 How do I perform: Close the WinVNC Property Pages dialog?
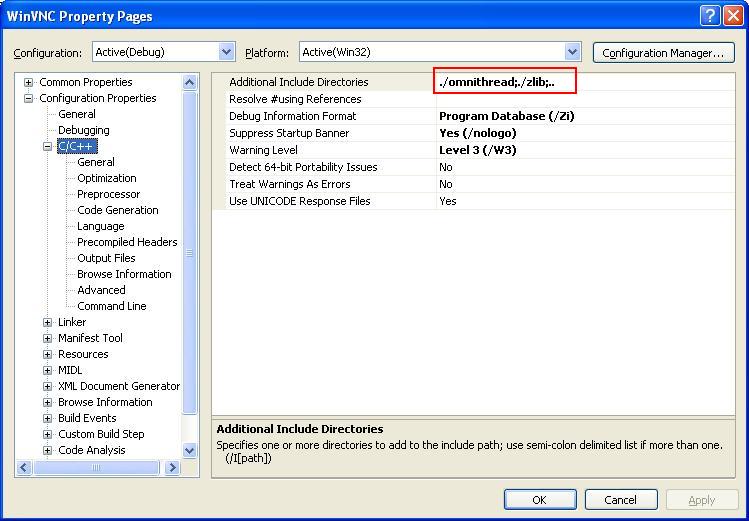(733, 16)
